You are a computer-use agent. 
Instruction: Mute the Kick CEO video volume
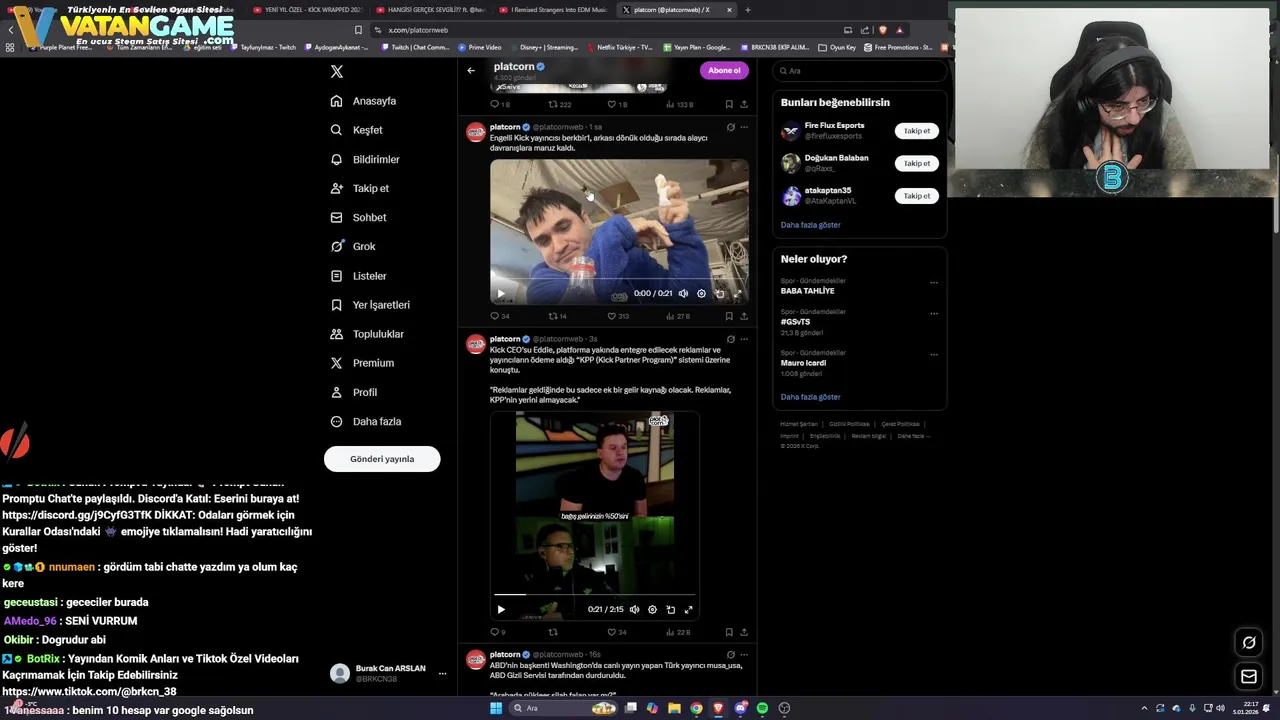pos(634,609)
